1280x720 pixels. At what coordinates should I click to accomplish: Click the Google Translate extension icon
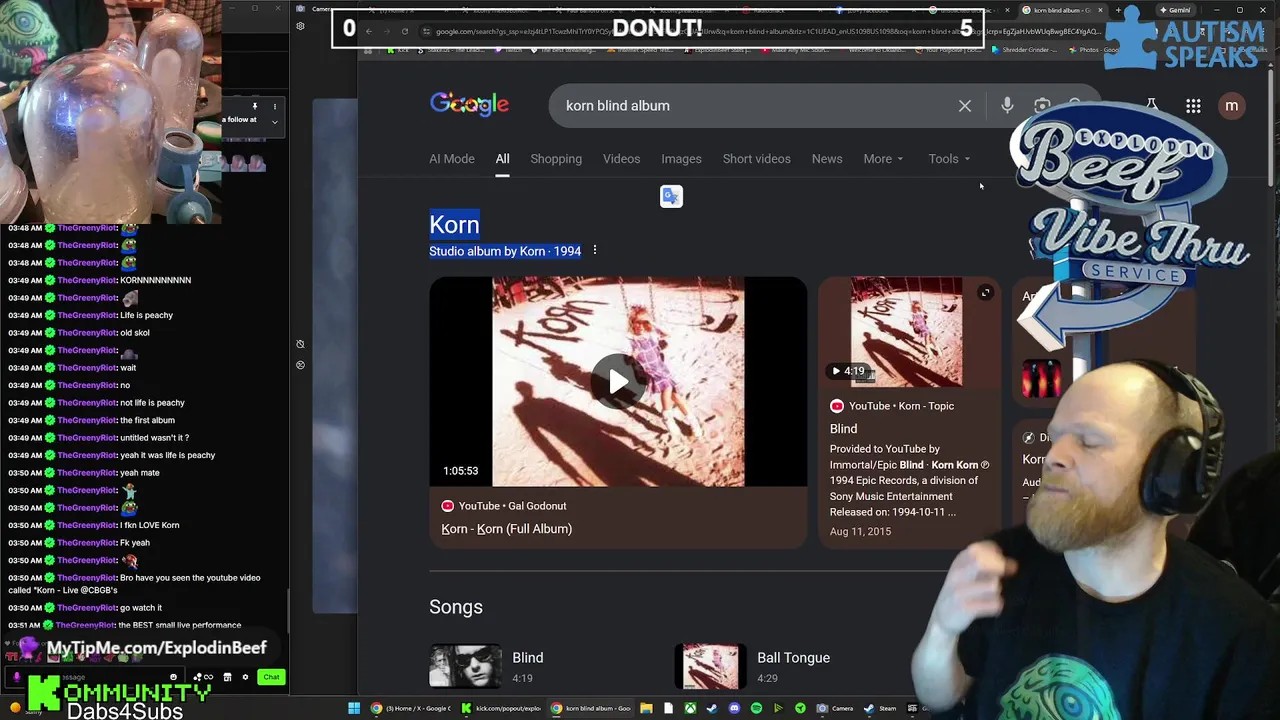(x=671, y=196)
